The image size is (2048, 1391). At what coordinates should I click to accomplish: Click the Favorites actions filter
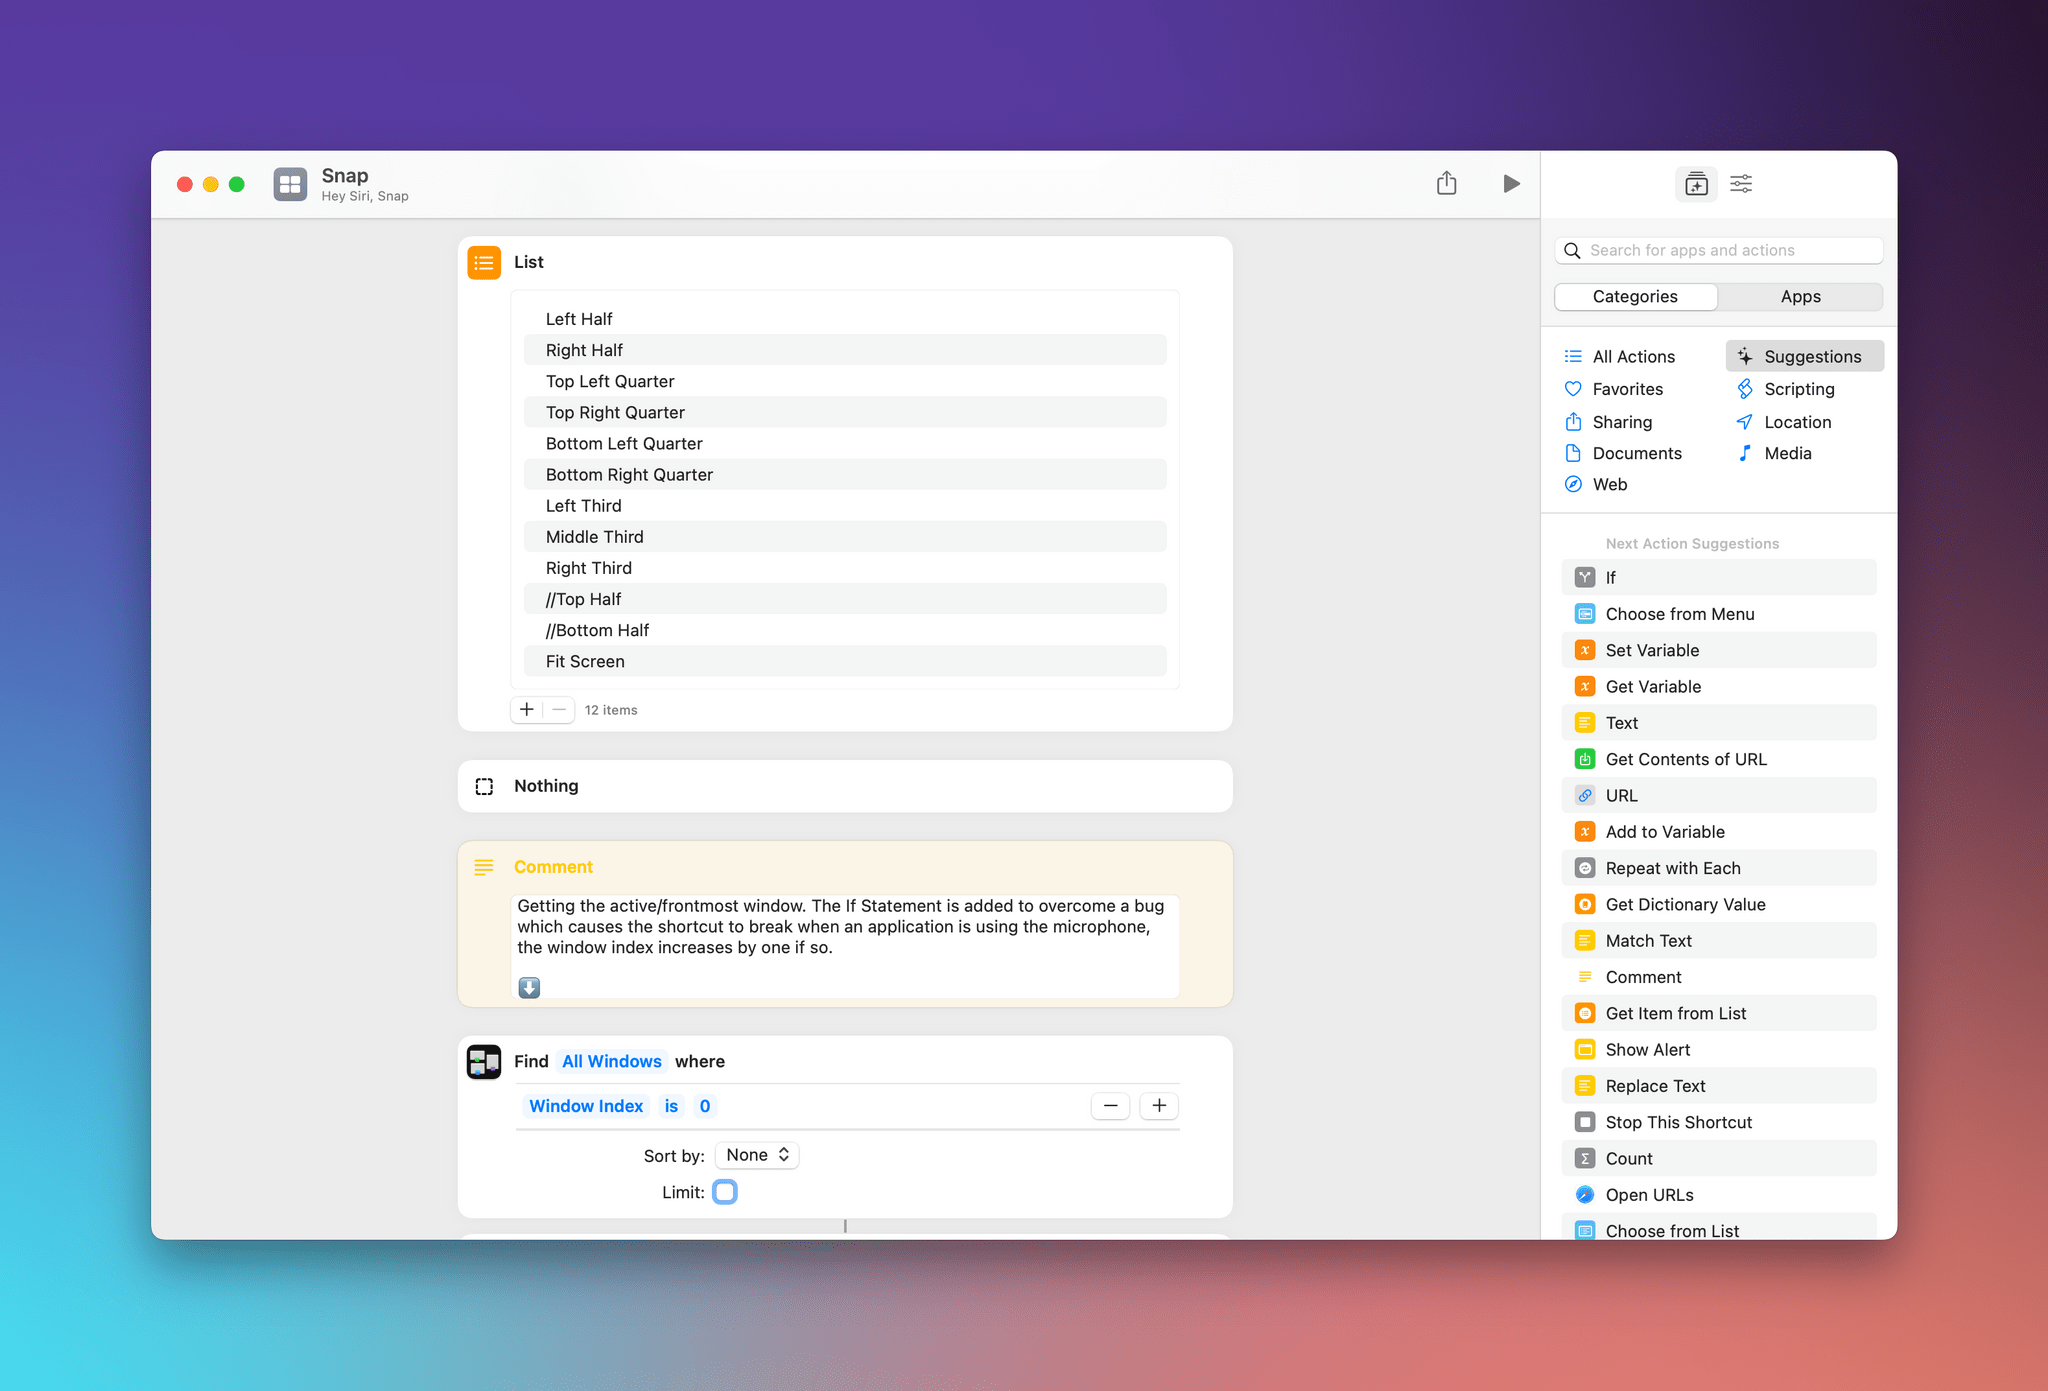[x=1627, y=388]
